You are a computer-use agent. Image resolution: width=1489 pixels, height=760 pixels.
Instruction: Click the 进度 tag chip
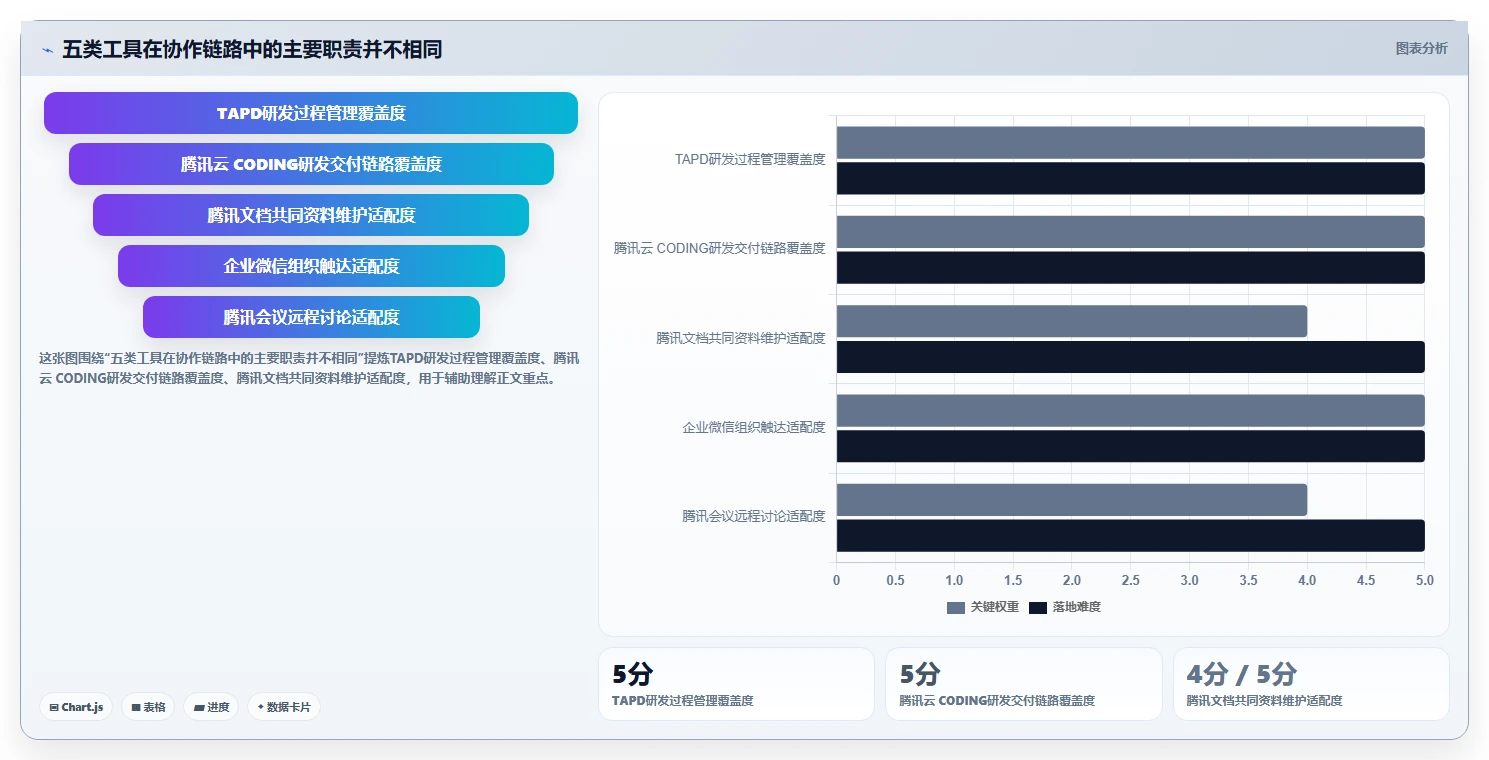click(x=211, y=707)
